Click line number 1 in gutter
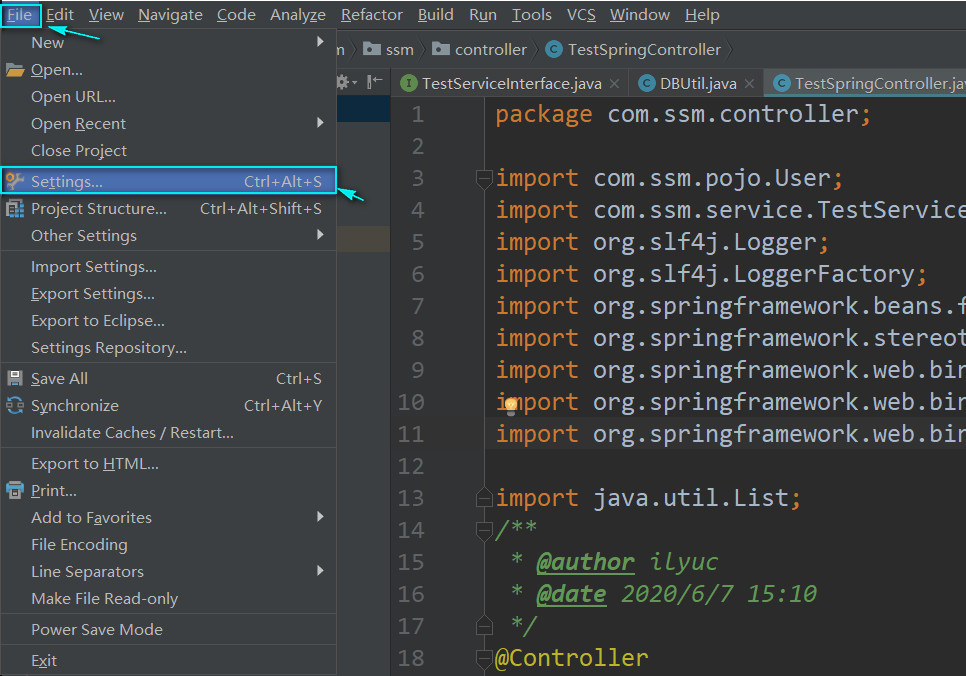 (x=418, y=115)
